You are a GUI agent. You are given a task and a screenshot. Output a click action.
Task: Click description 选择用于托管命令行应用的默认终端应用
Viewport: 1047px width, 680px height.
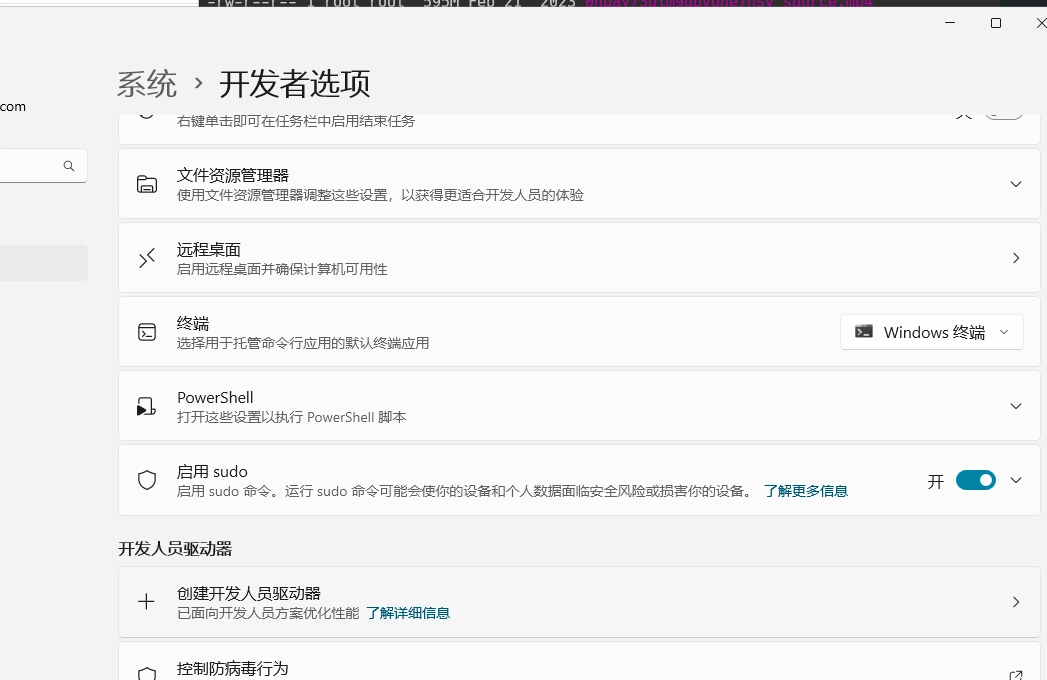pyautogui.click(x=302, y=343)
